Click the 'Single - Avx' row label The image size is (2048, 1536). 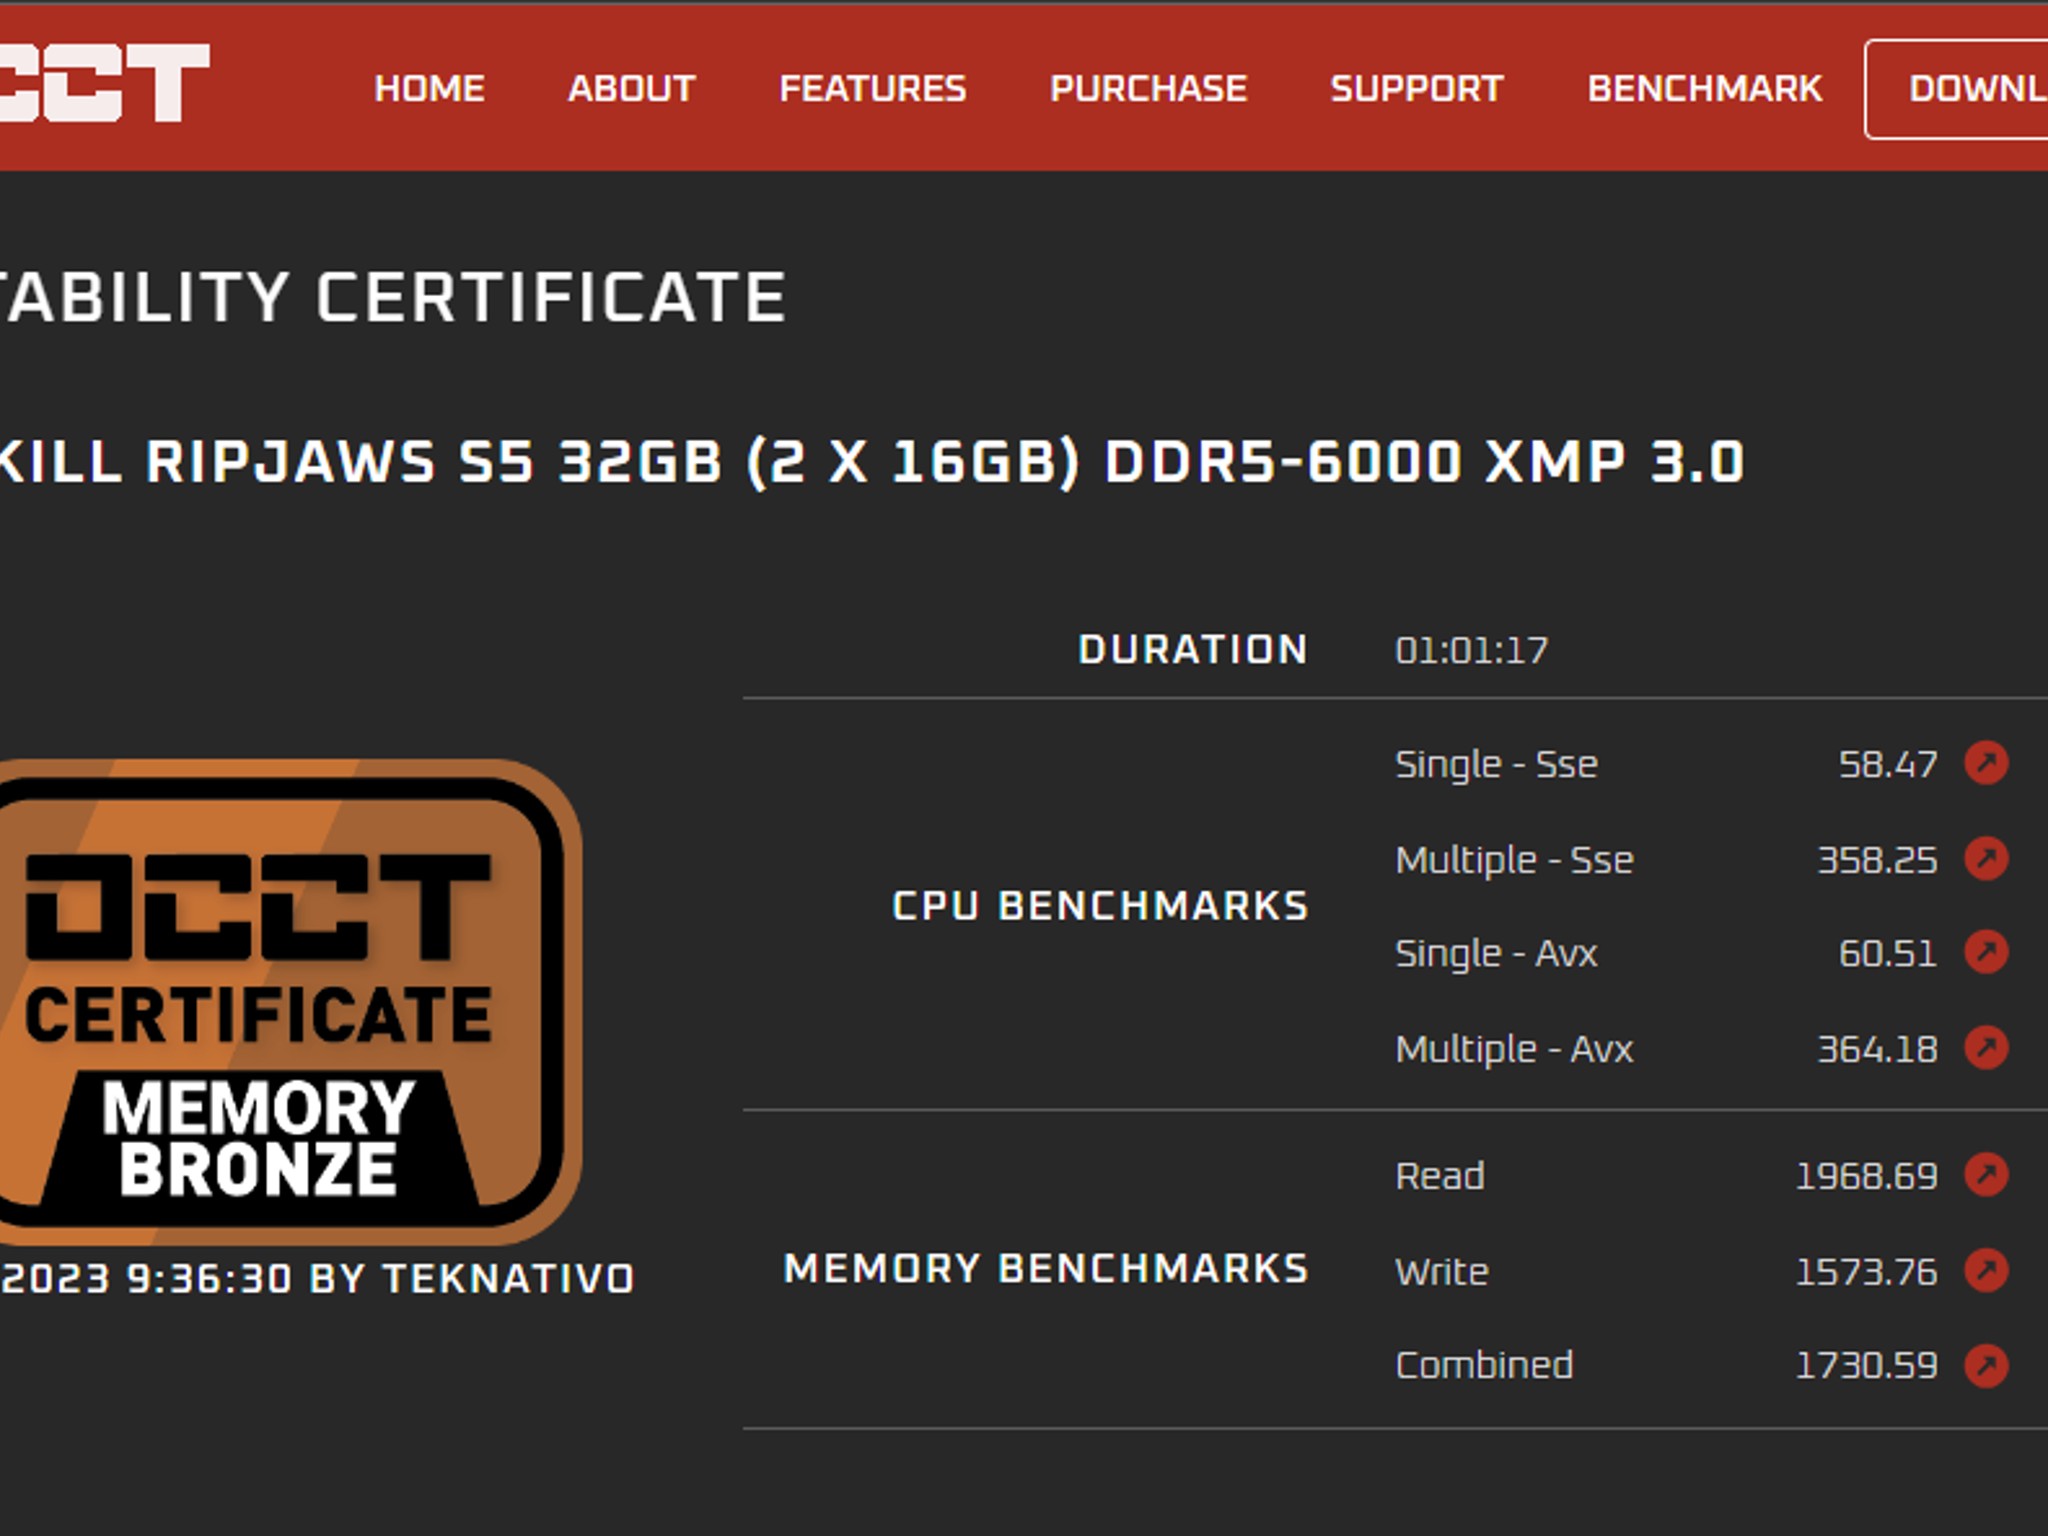1496,954
